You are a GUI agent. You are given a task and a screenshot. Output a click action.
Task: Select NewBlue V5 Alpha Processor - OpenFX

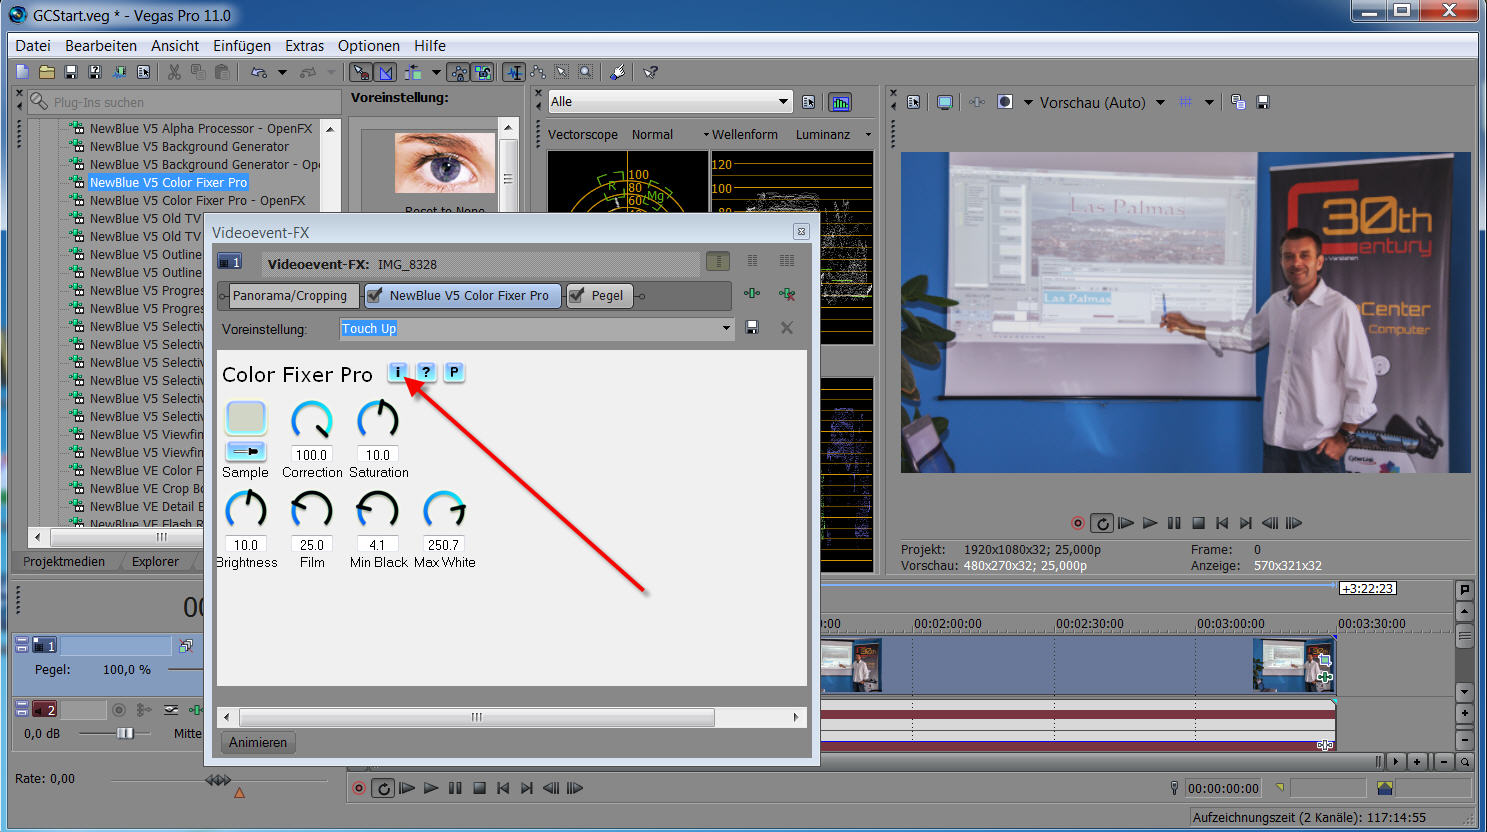tap(201, 128)
